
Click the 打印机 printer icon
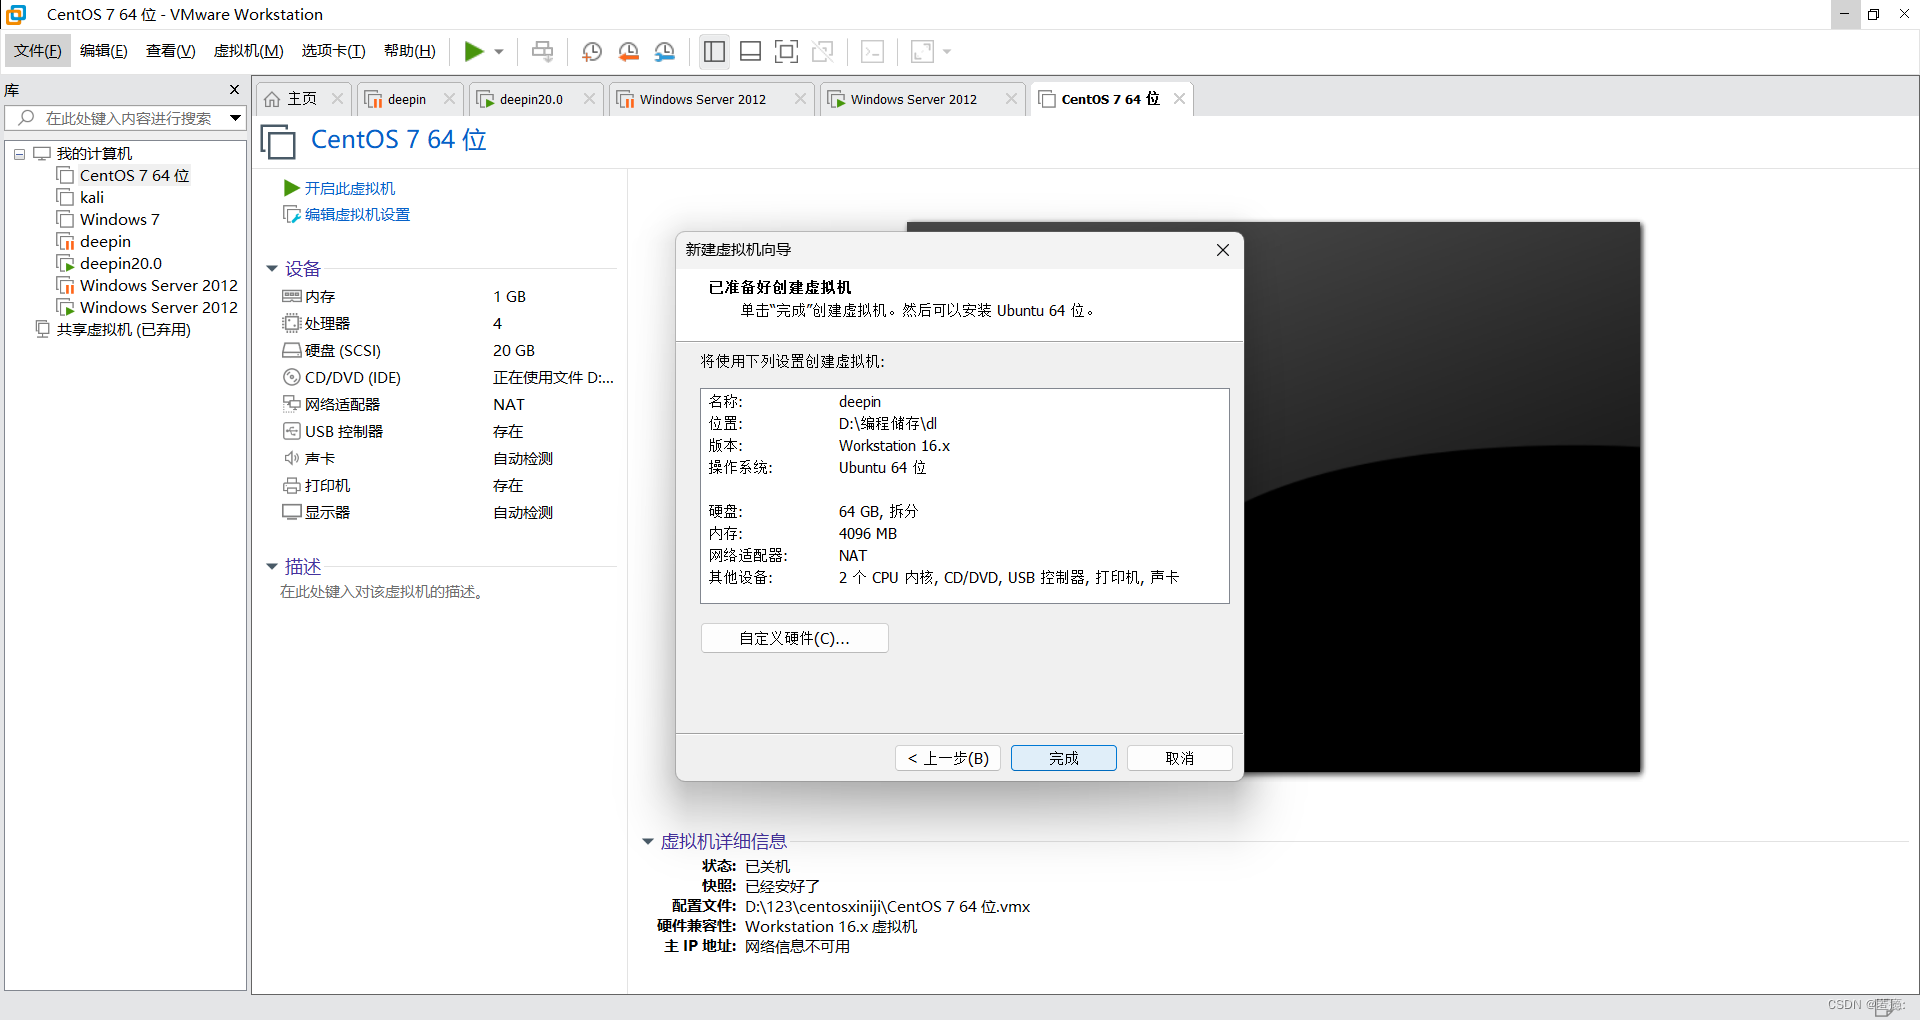click(292, 485)
